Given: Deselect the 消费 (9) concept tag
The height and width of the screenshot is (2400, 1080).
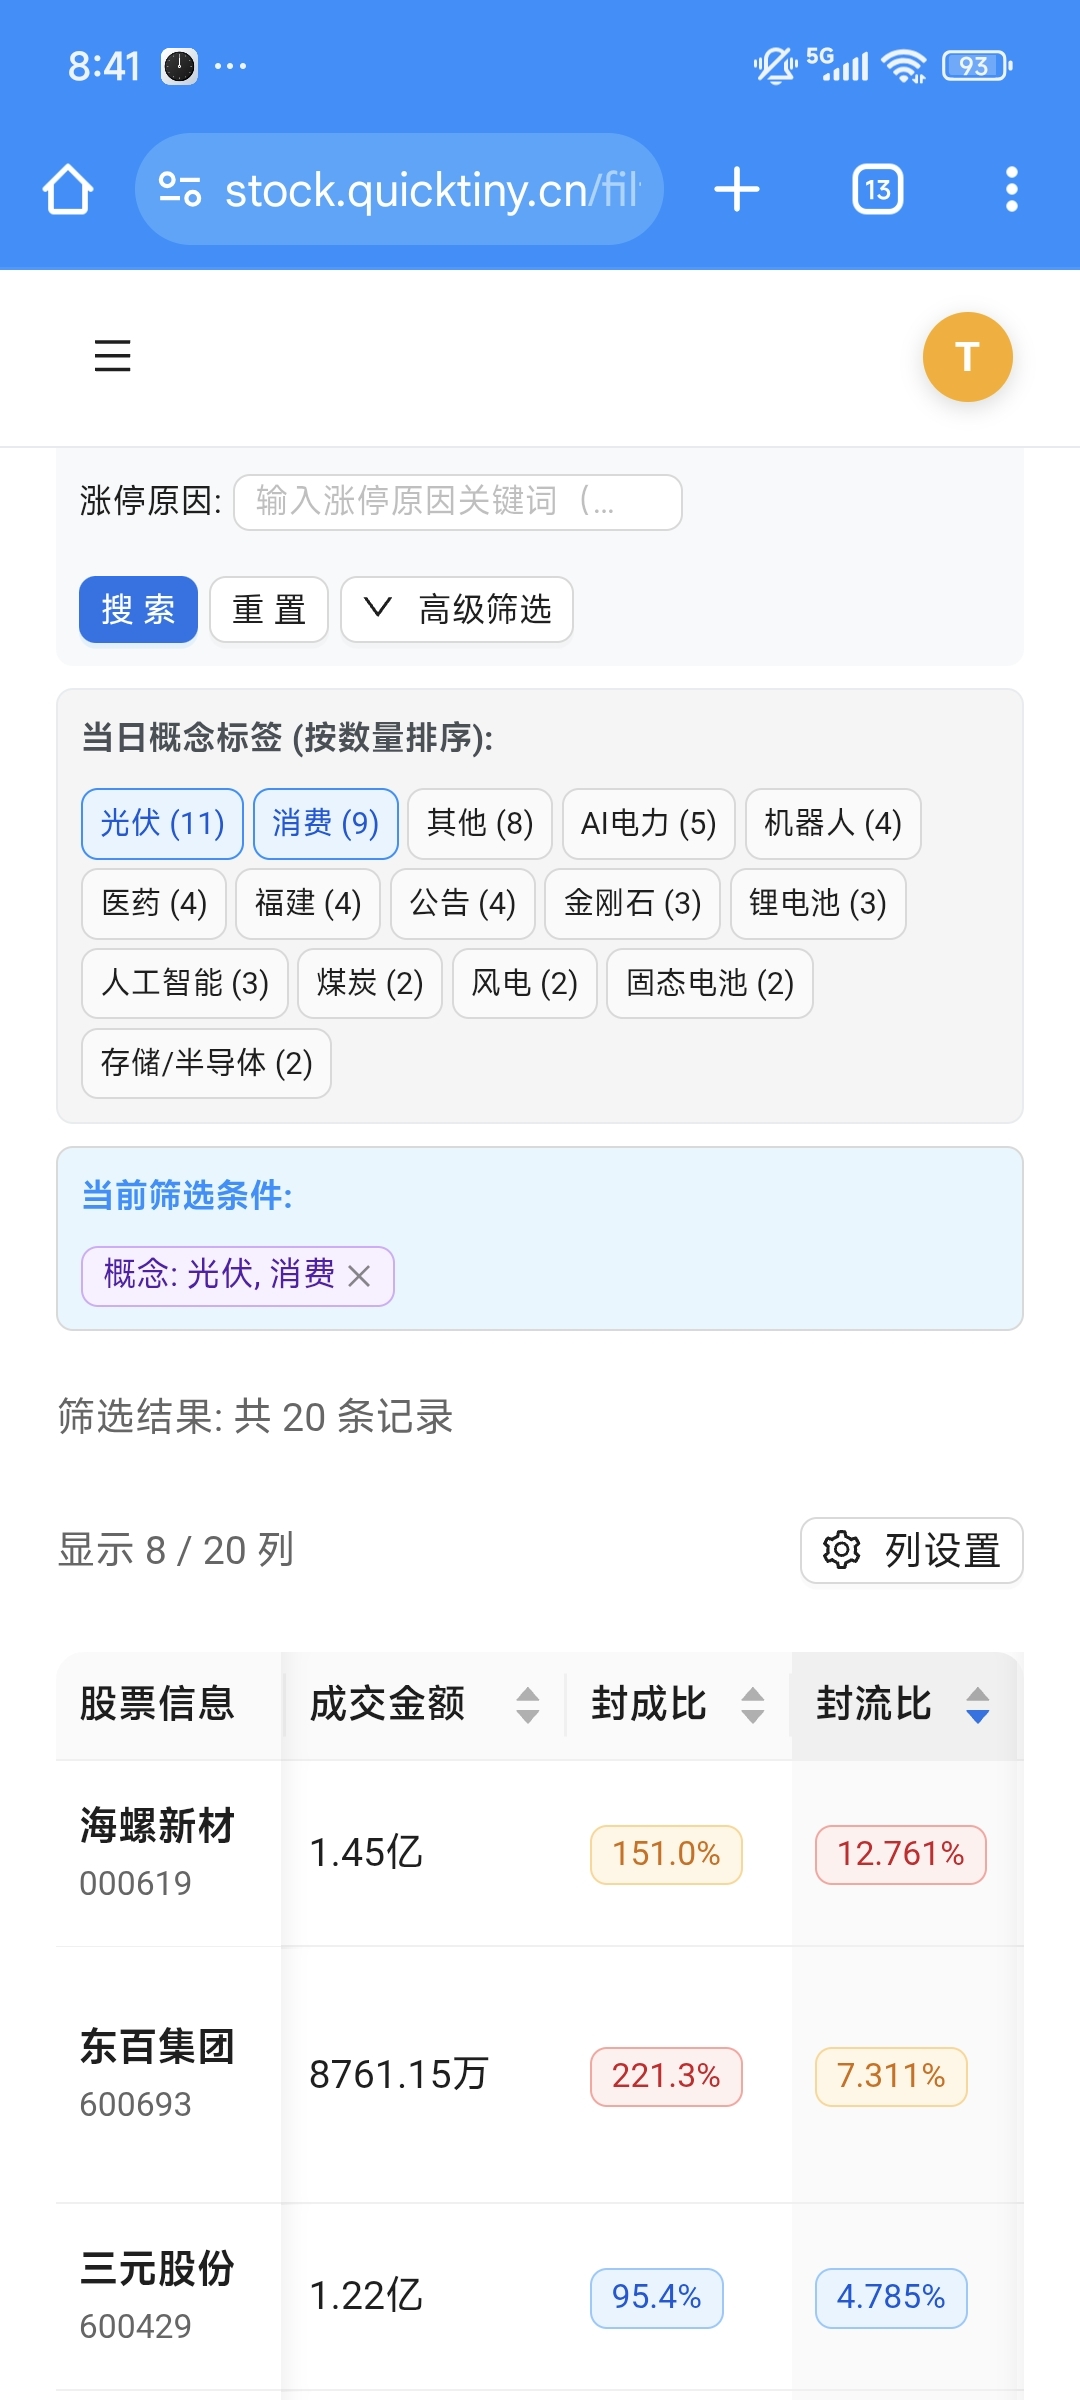Looking at the screenshot, I should click(325, 824).
